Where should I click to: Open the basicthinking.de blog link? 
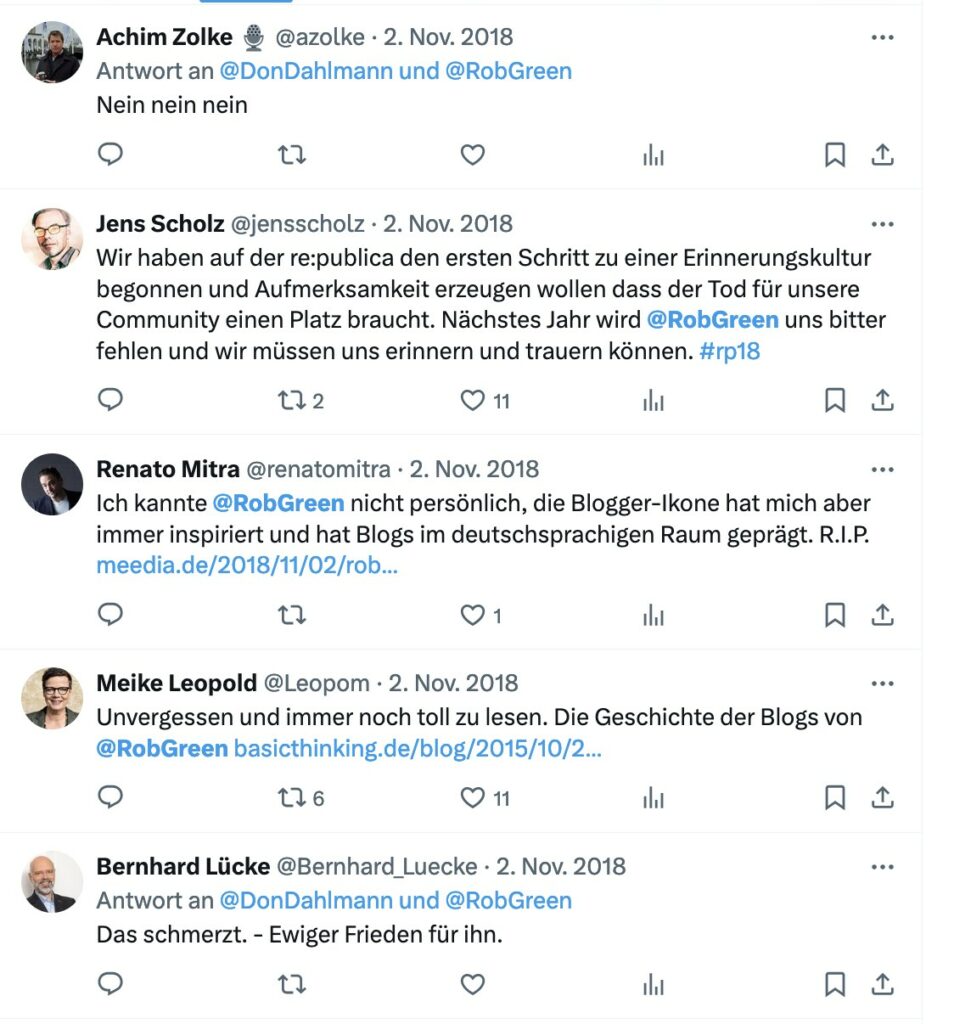coord(417,748)
